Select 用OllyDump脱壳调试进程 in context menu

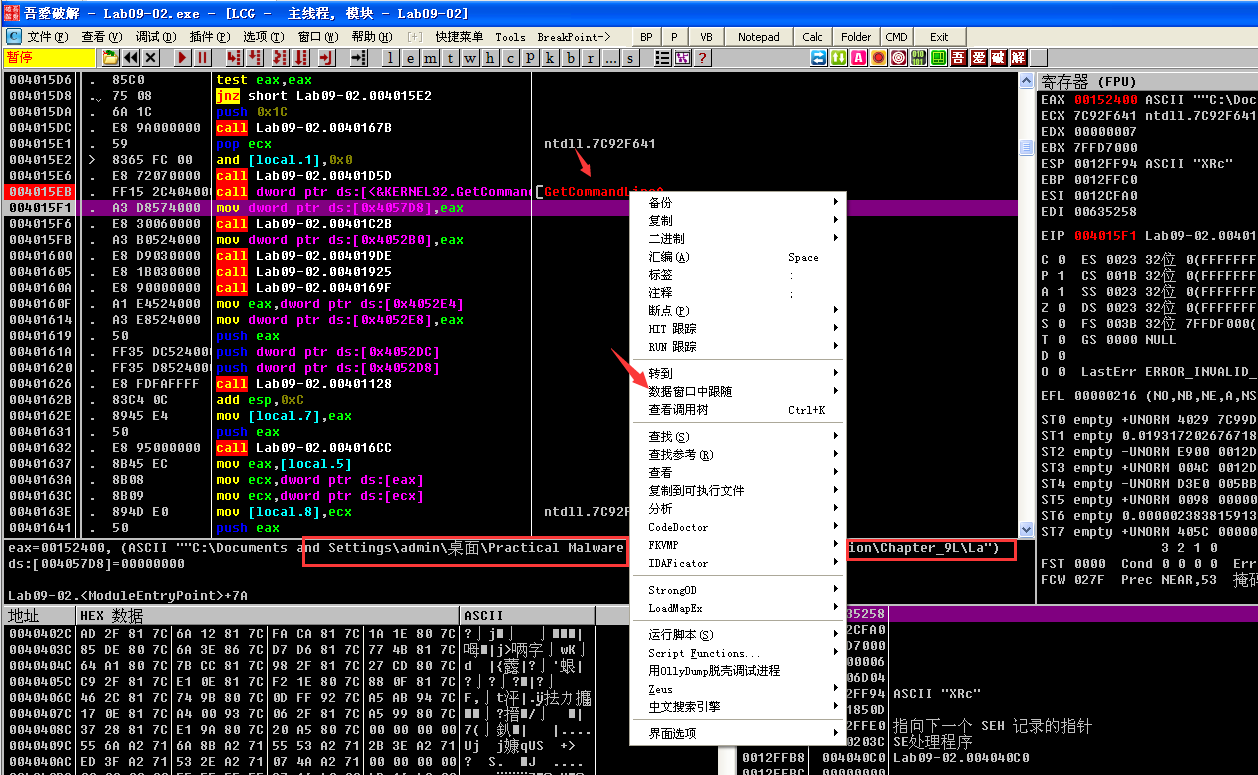coord(737,670)
